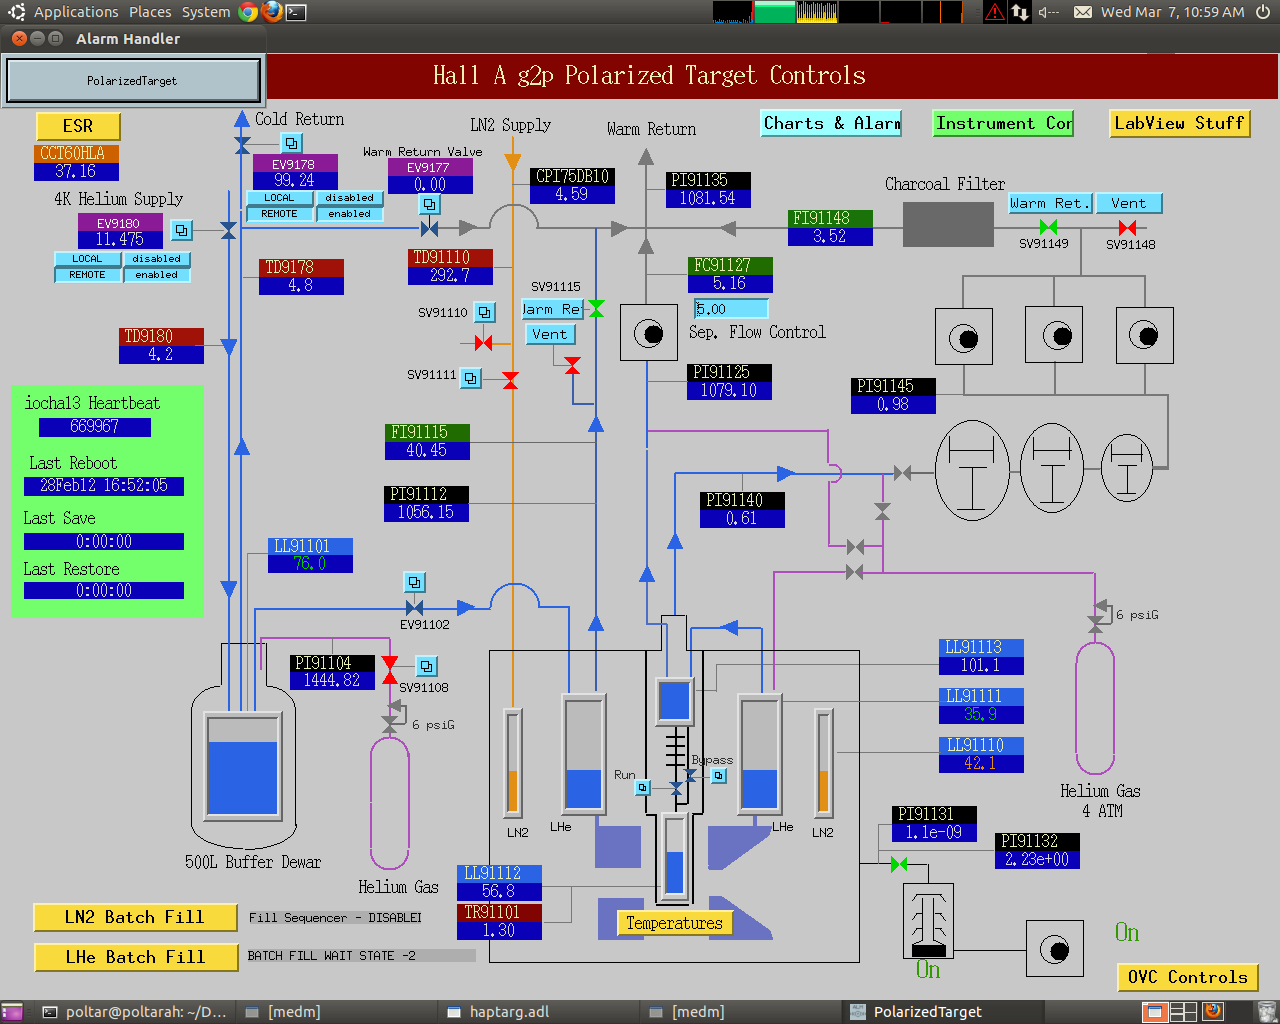
Task: Click Vent button below SV91115
Action: coord(550,334)
